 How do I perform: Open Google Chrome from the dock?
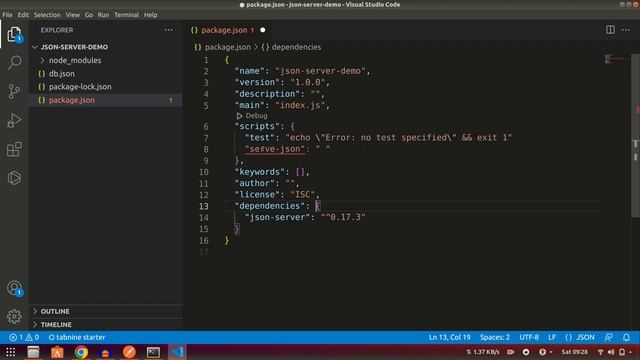(x=81, y=352)
